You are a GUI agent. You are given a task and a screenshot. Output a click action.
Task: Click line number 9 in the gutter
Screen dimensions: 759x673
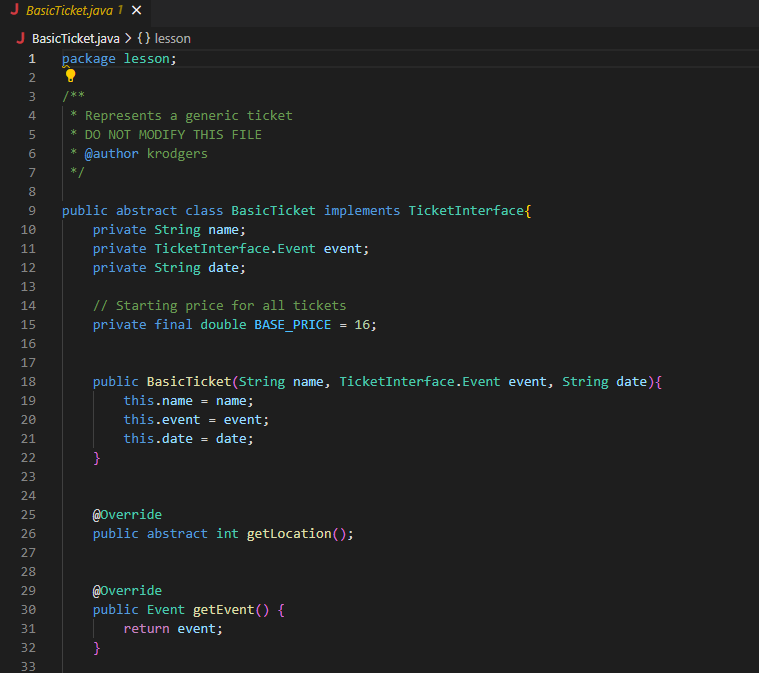[32, 211]
